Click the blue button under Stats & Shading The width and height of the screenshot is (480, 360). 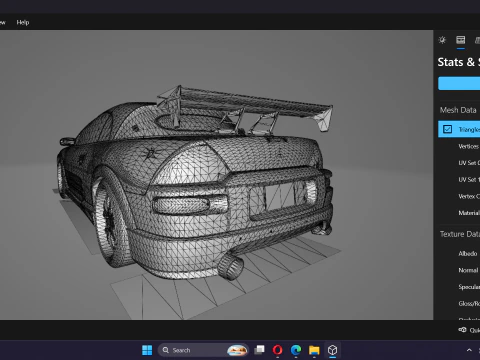[x=459, y=83]
